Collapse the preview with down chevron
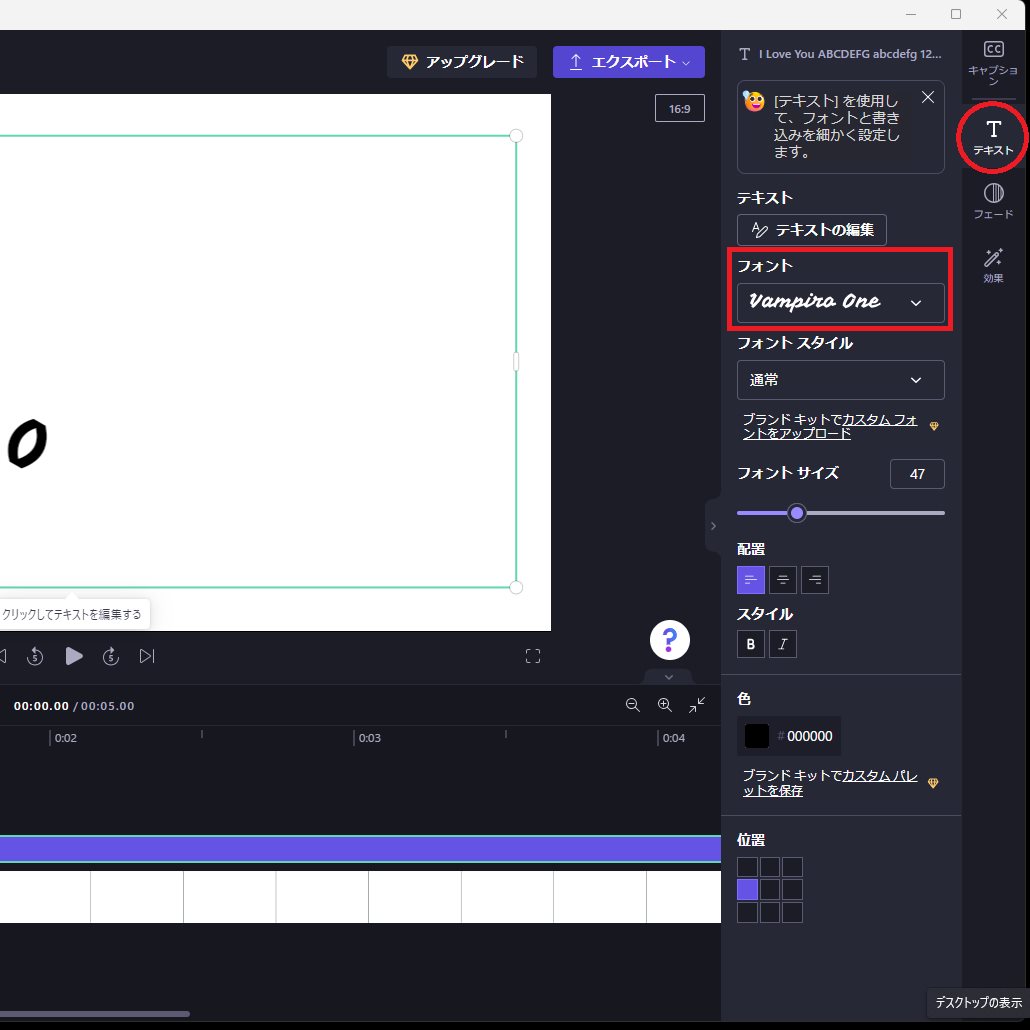 click(x=669, y=677)
